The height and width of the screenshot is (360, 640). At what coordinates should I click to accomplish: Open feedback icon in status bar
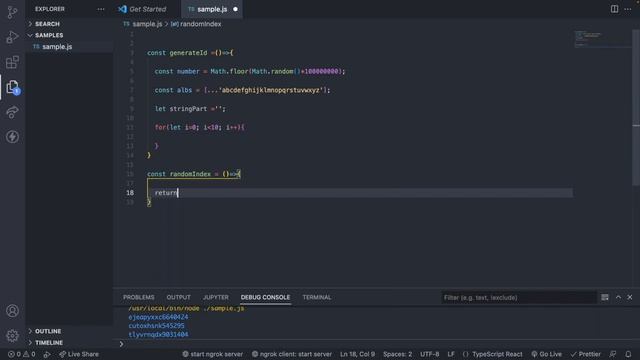(613, 354)
